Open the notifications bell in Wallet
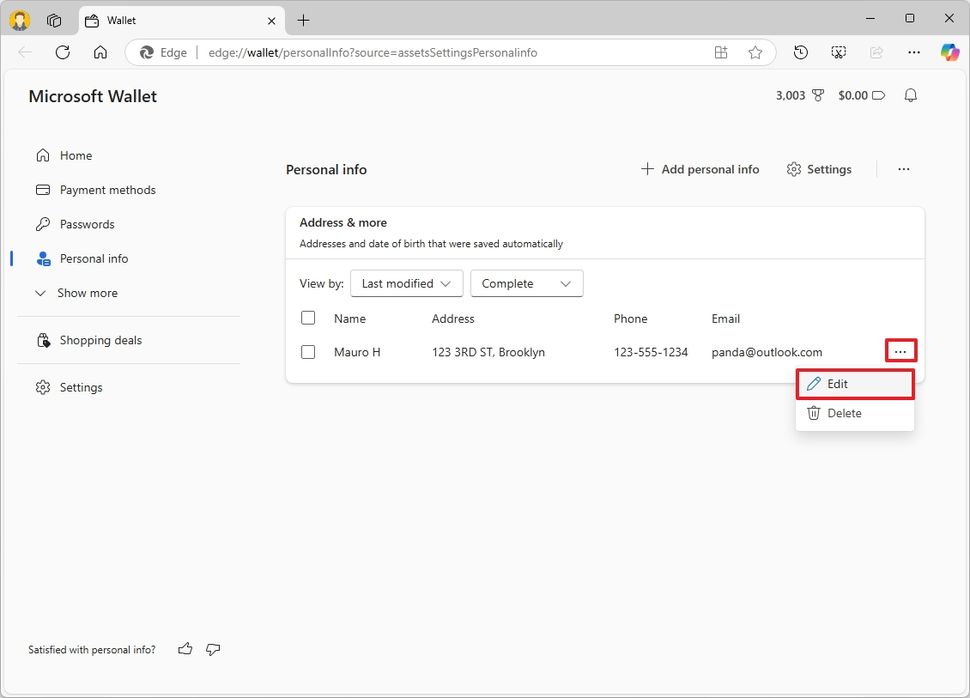970x698 pixels. (x=910, y=95)
